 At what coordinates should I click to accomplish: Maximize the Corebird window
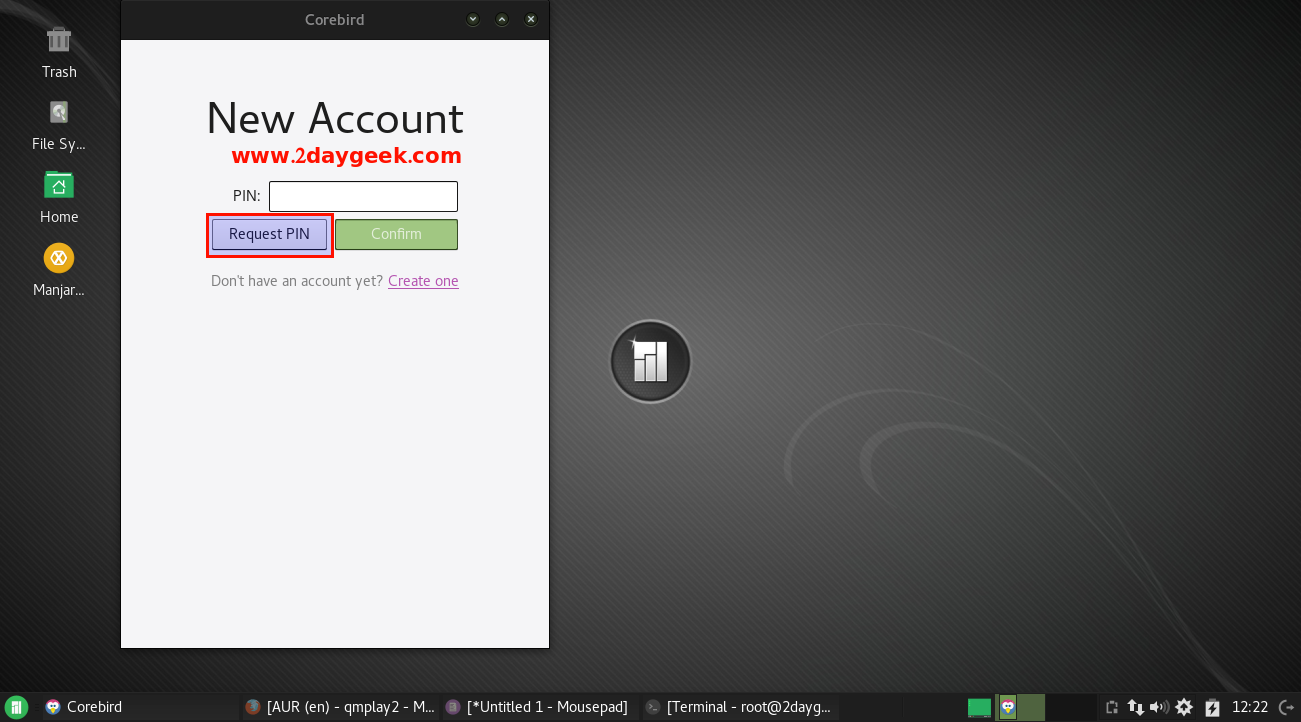pyautogui.click(x=502, y=19)
